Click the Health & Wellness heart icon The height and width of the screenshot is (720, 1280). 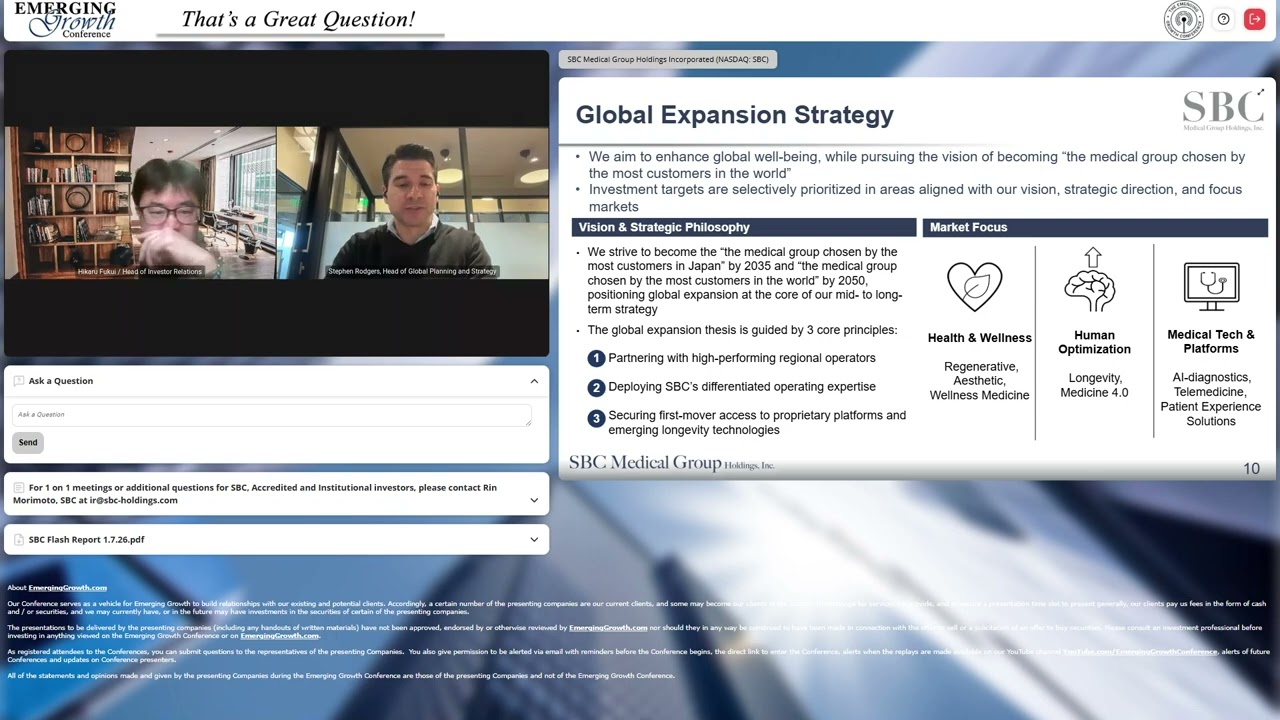click(975, 286)
